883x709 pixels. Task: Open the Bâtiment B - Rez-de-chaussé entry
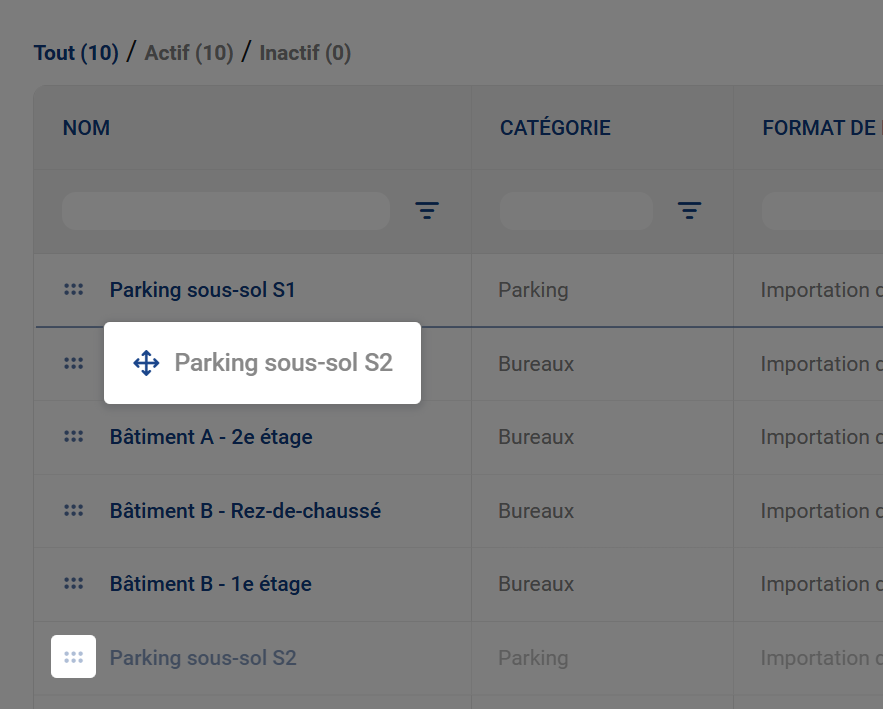point(245,511)
